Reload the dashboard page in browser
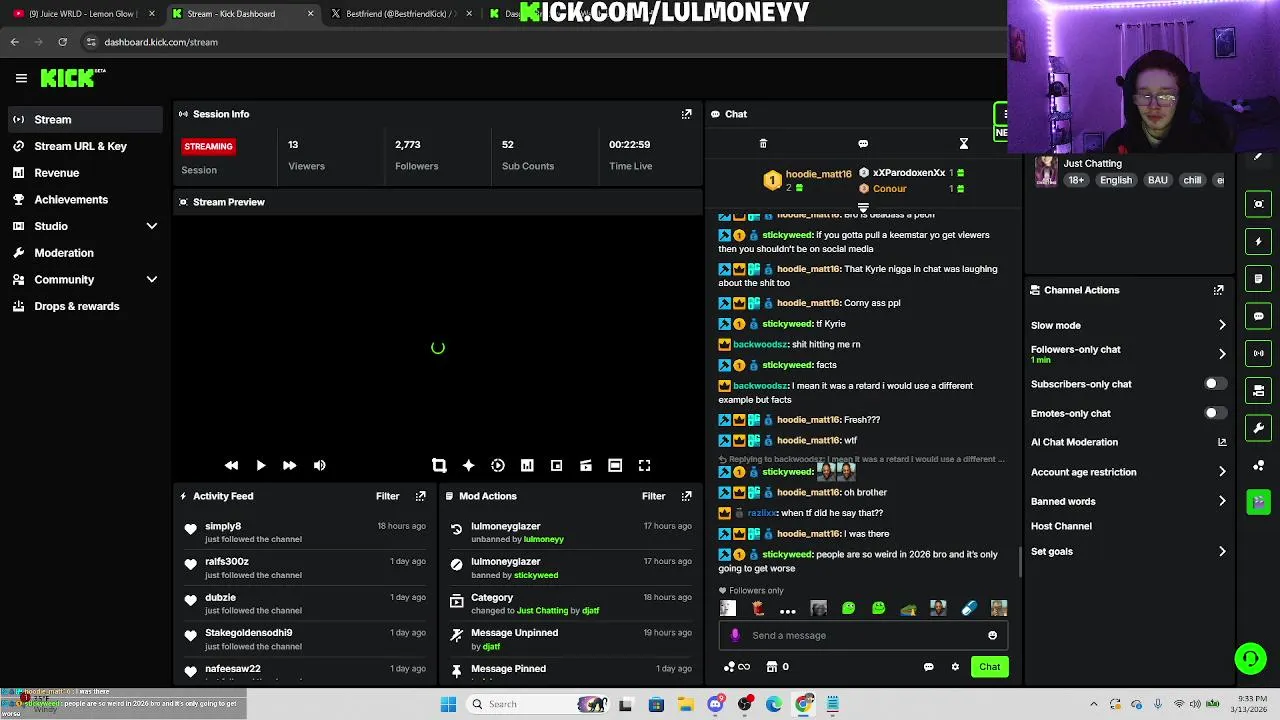The image size is (1280, 720). click(62, 42)
